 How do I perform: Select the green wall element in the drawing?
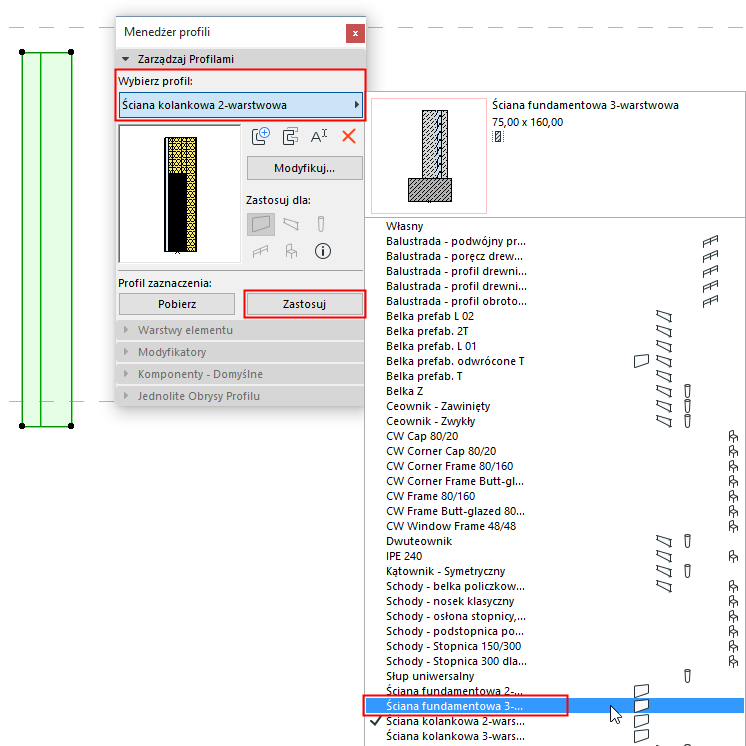tap(47, 239)
